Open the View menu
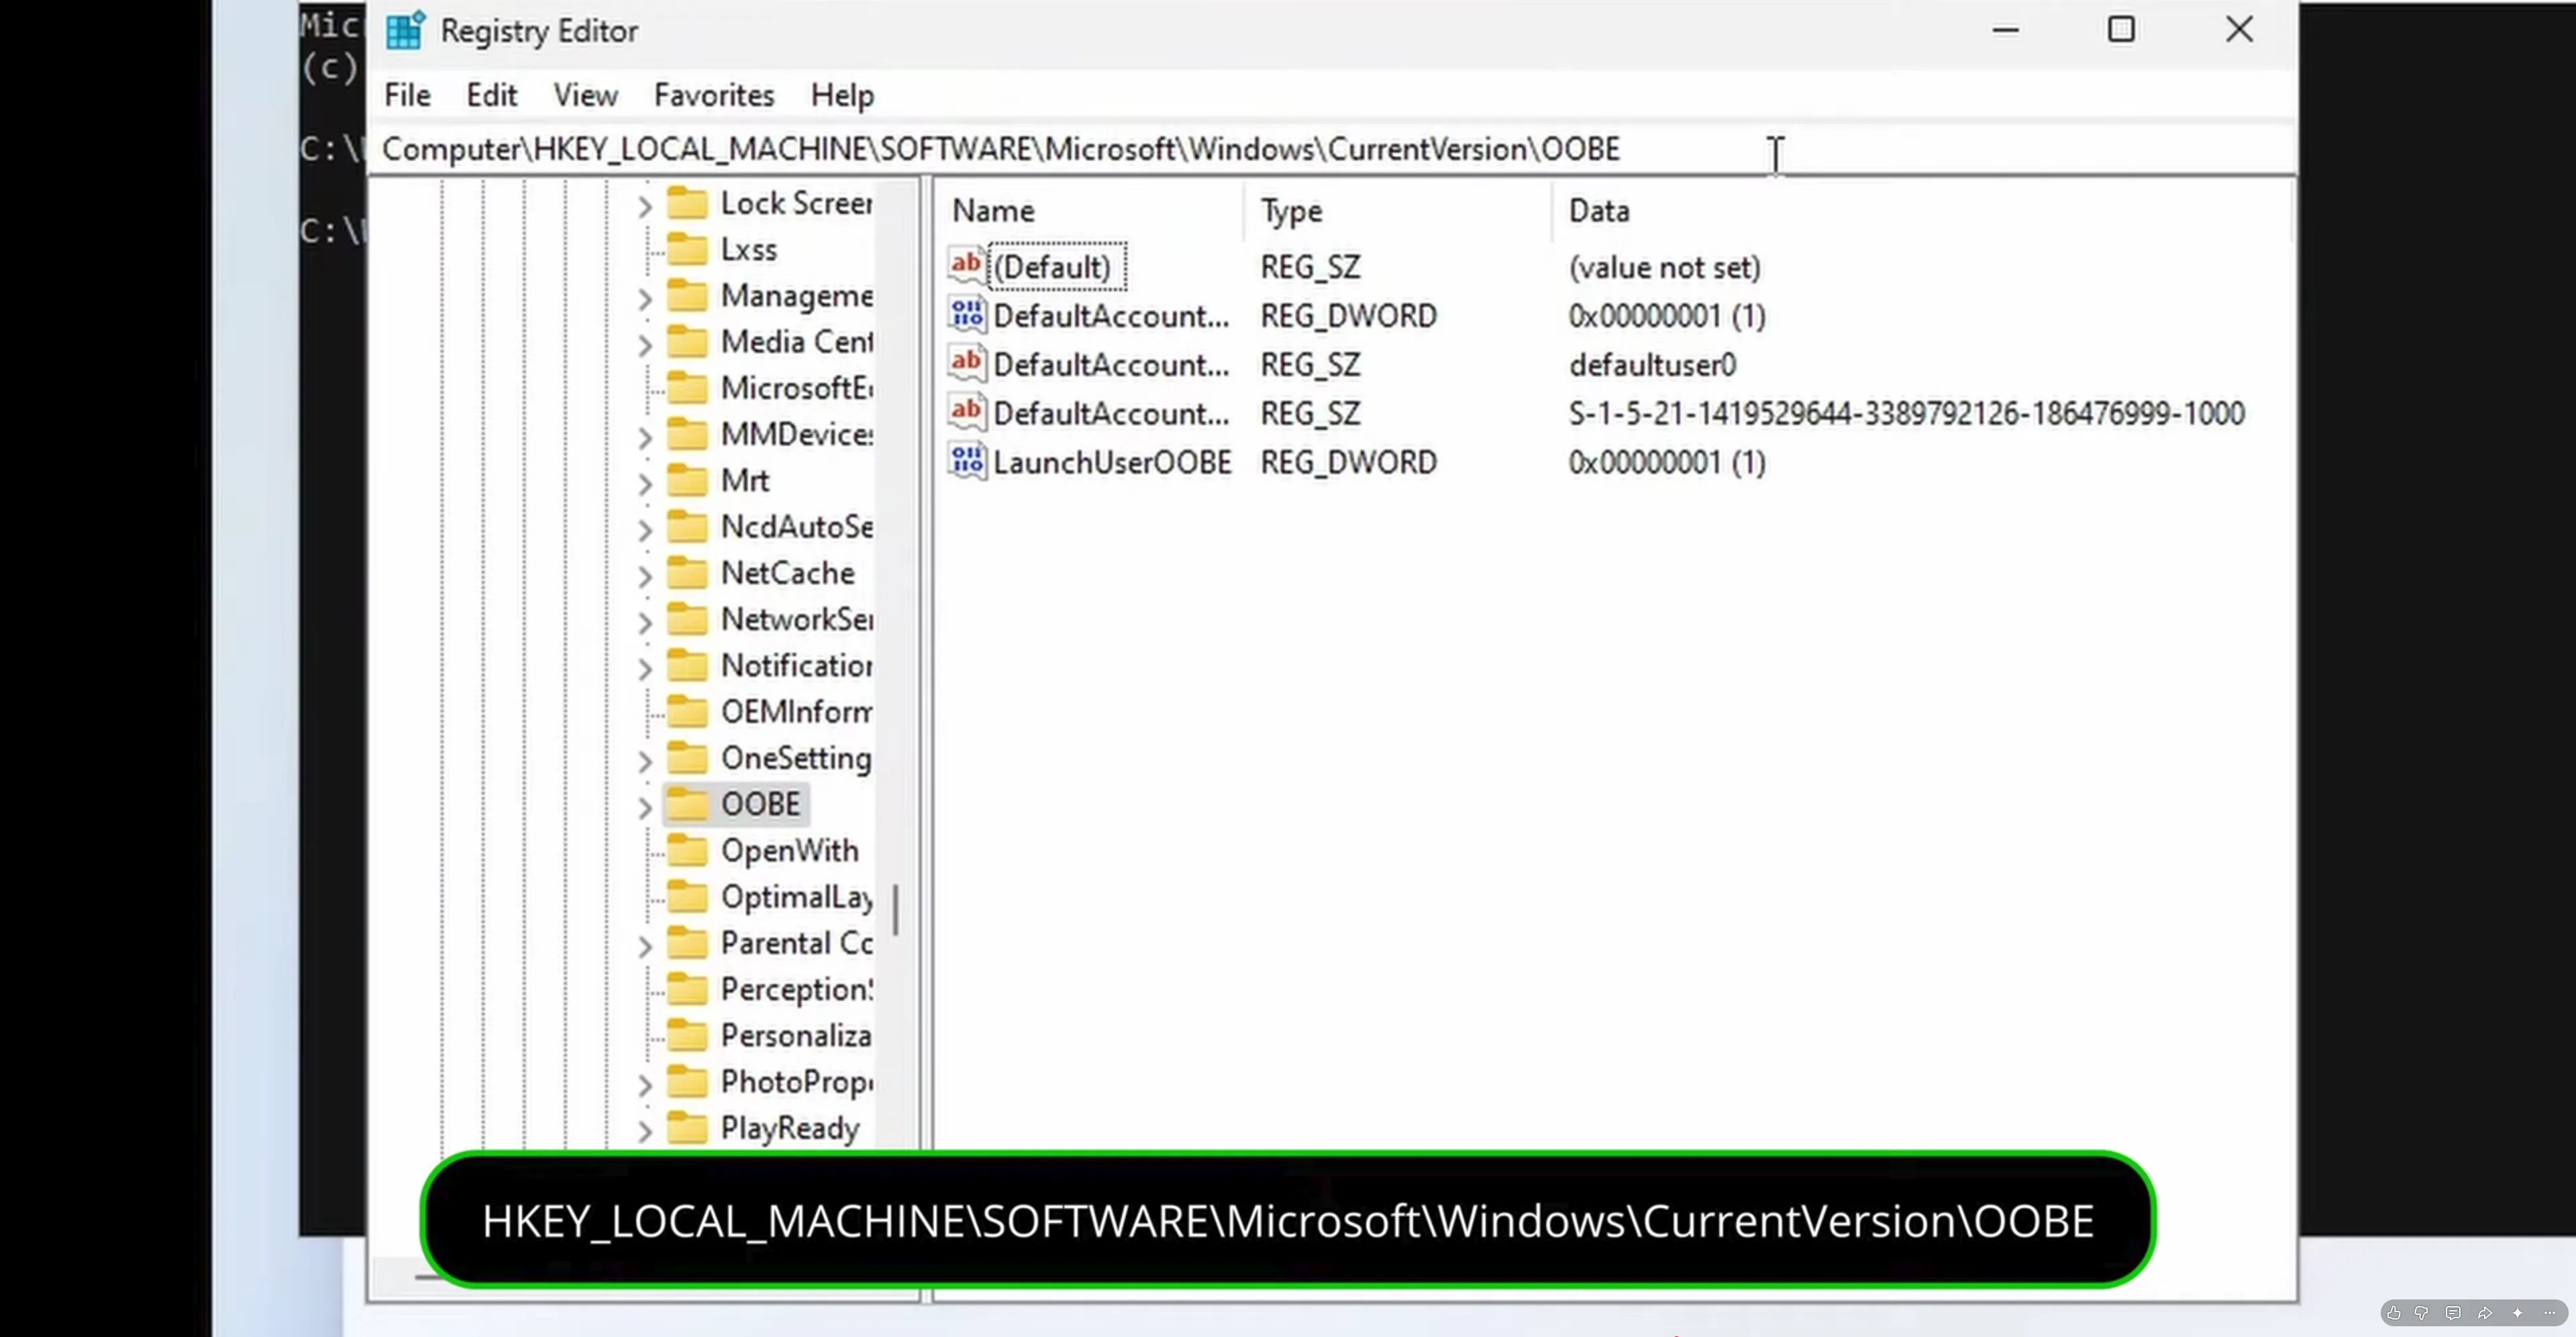Screen dimensions: 2576x1337 click(585, 95)
